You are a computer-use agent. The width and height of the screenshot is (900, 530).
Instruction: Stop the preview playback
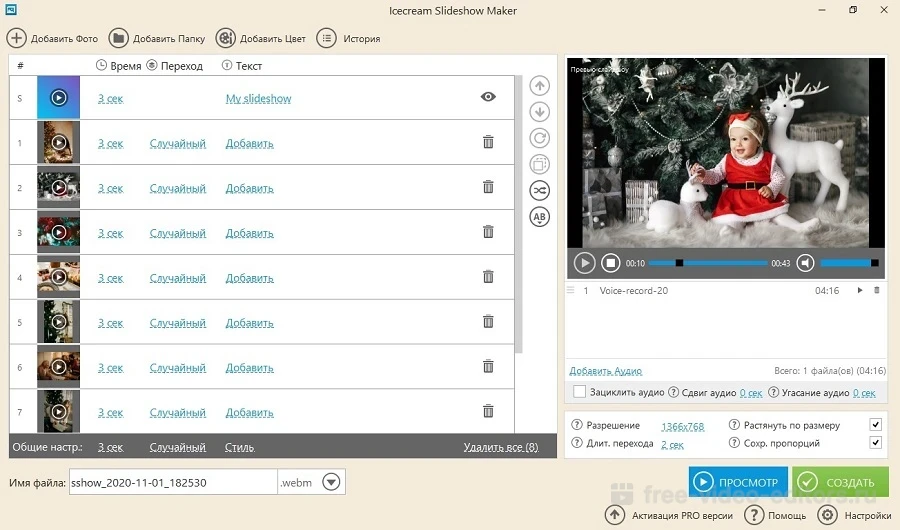coord(611,263)
